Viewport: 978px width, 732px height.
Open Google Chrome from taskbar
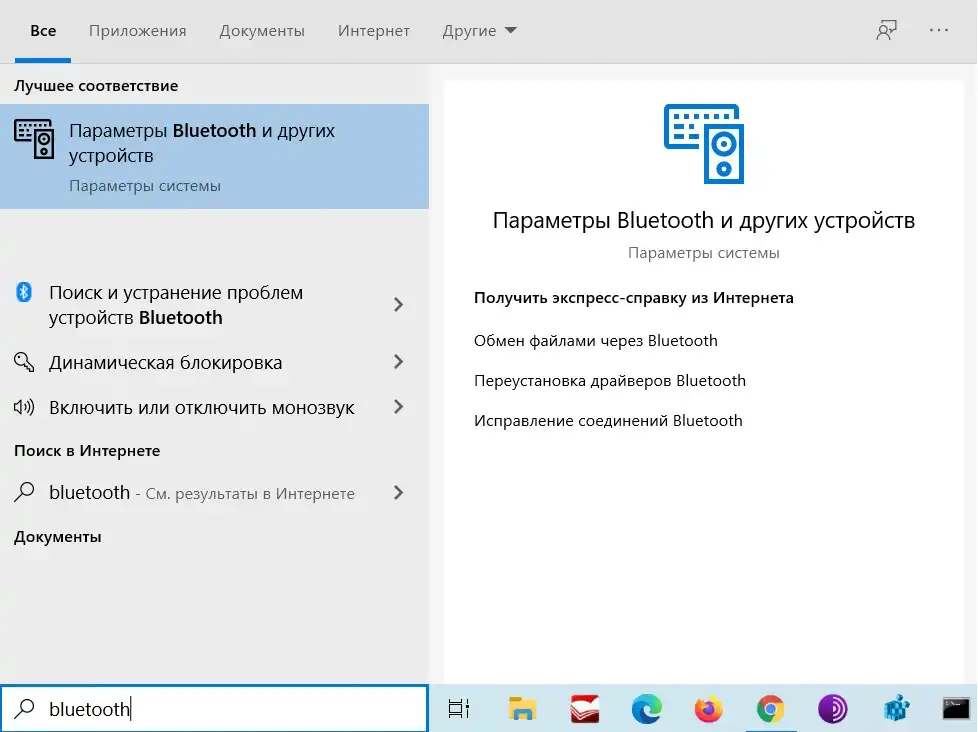point(770,708)
